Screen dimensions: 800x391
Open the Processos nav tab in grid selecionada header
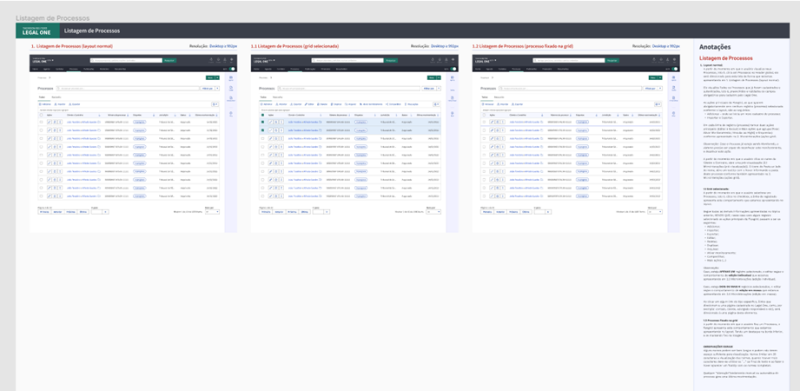point(294,68)
